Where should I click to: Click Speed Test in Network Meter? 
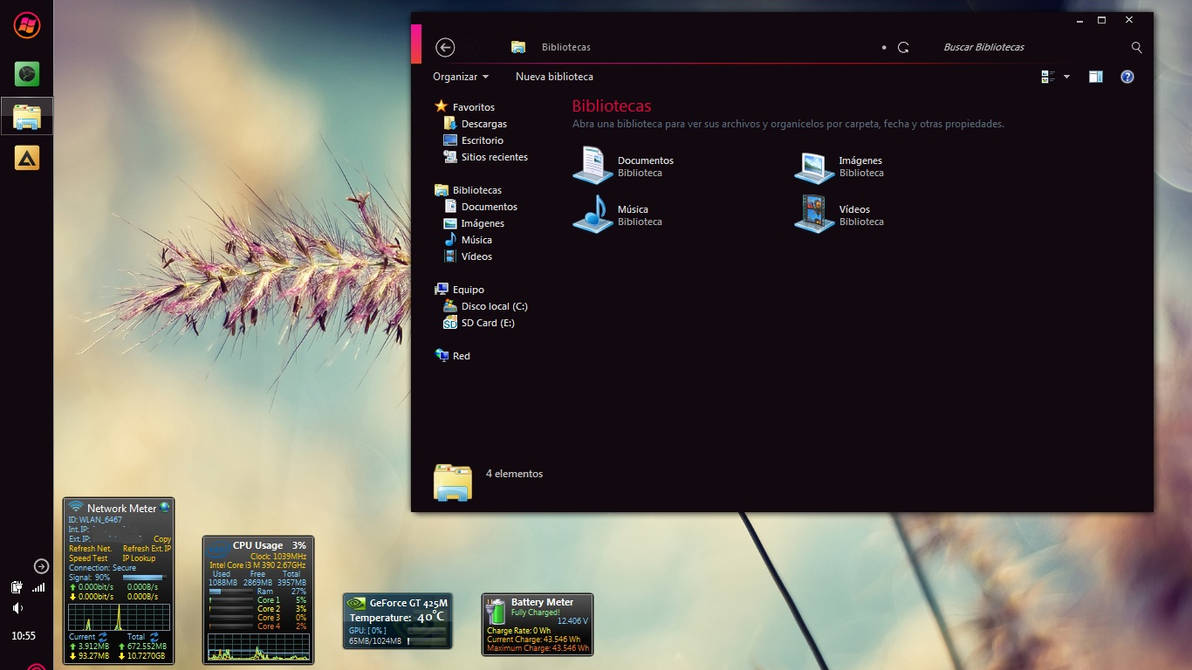87,558
